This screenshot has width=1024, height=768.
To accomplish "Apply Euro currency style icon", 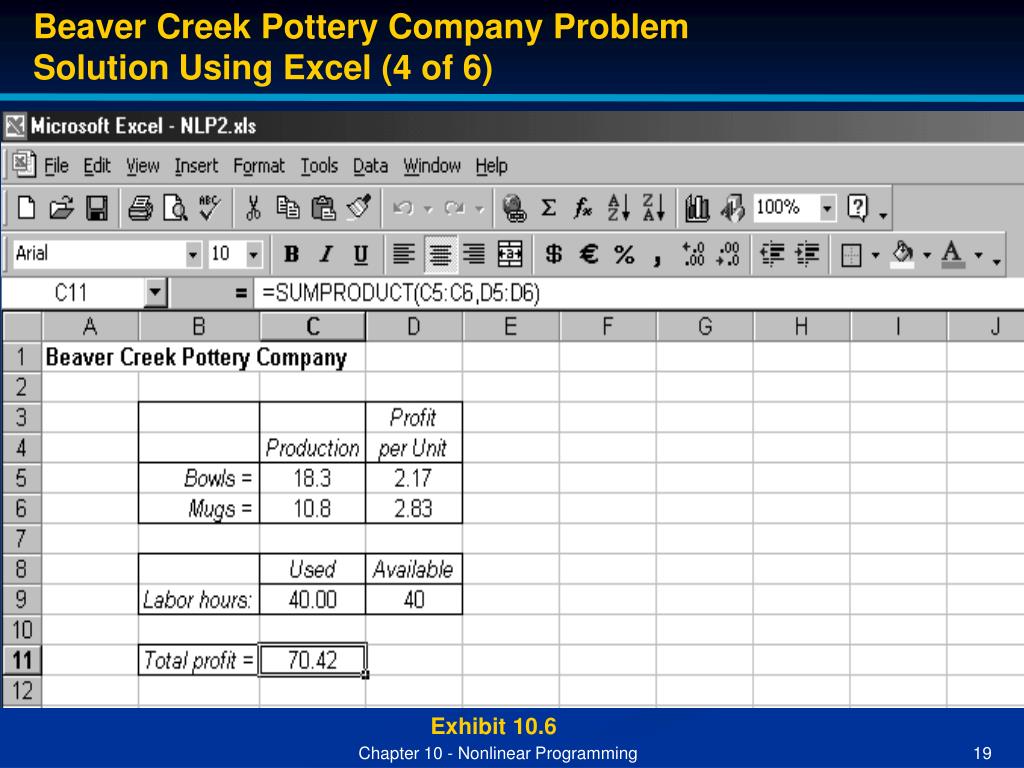I will pos(589,254).
